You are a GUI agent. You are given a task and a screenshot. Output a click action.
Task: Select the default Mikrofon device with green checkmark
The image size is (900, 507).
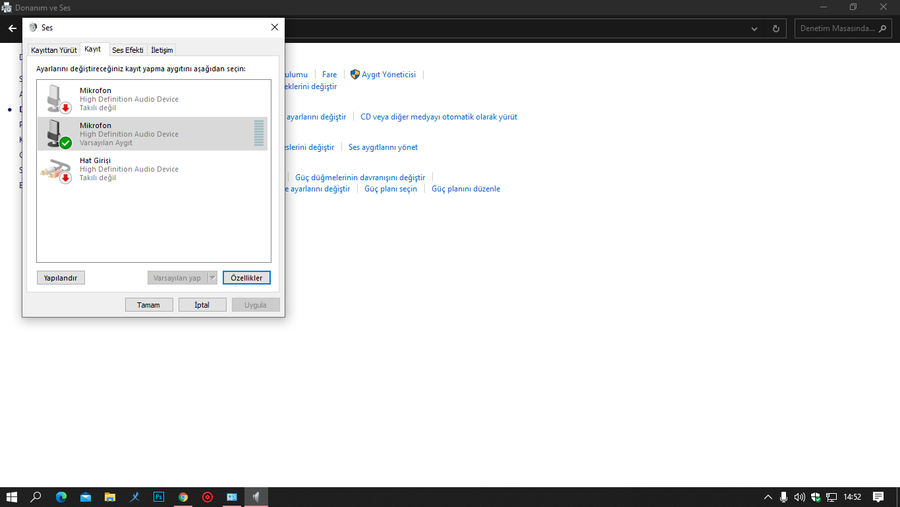coord(58,134)
